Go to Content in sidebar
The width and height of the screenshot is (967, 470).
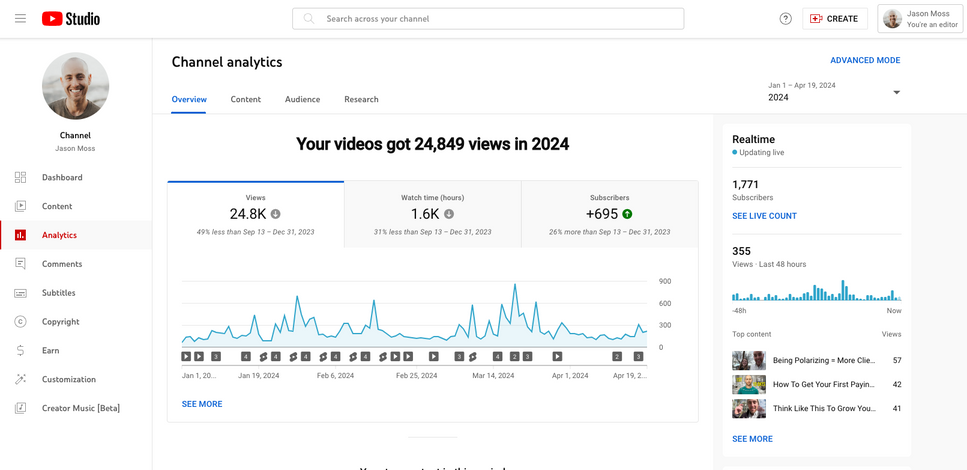[57, 207]
